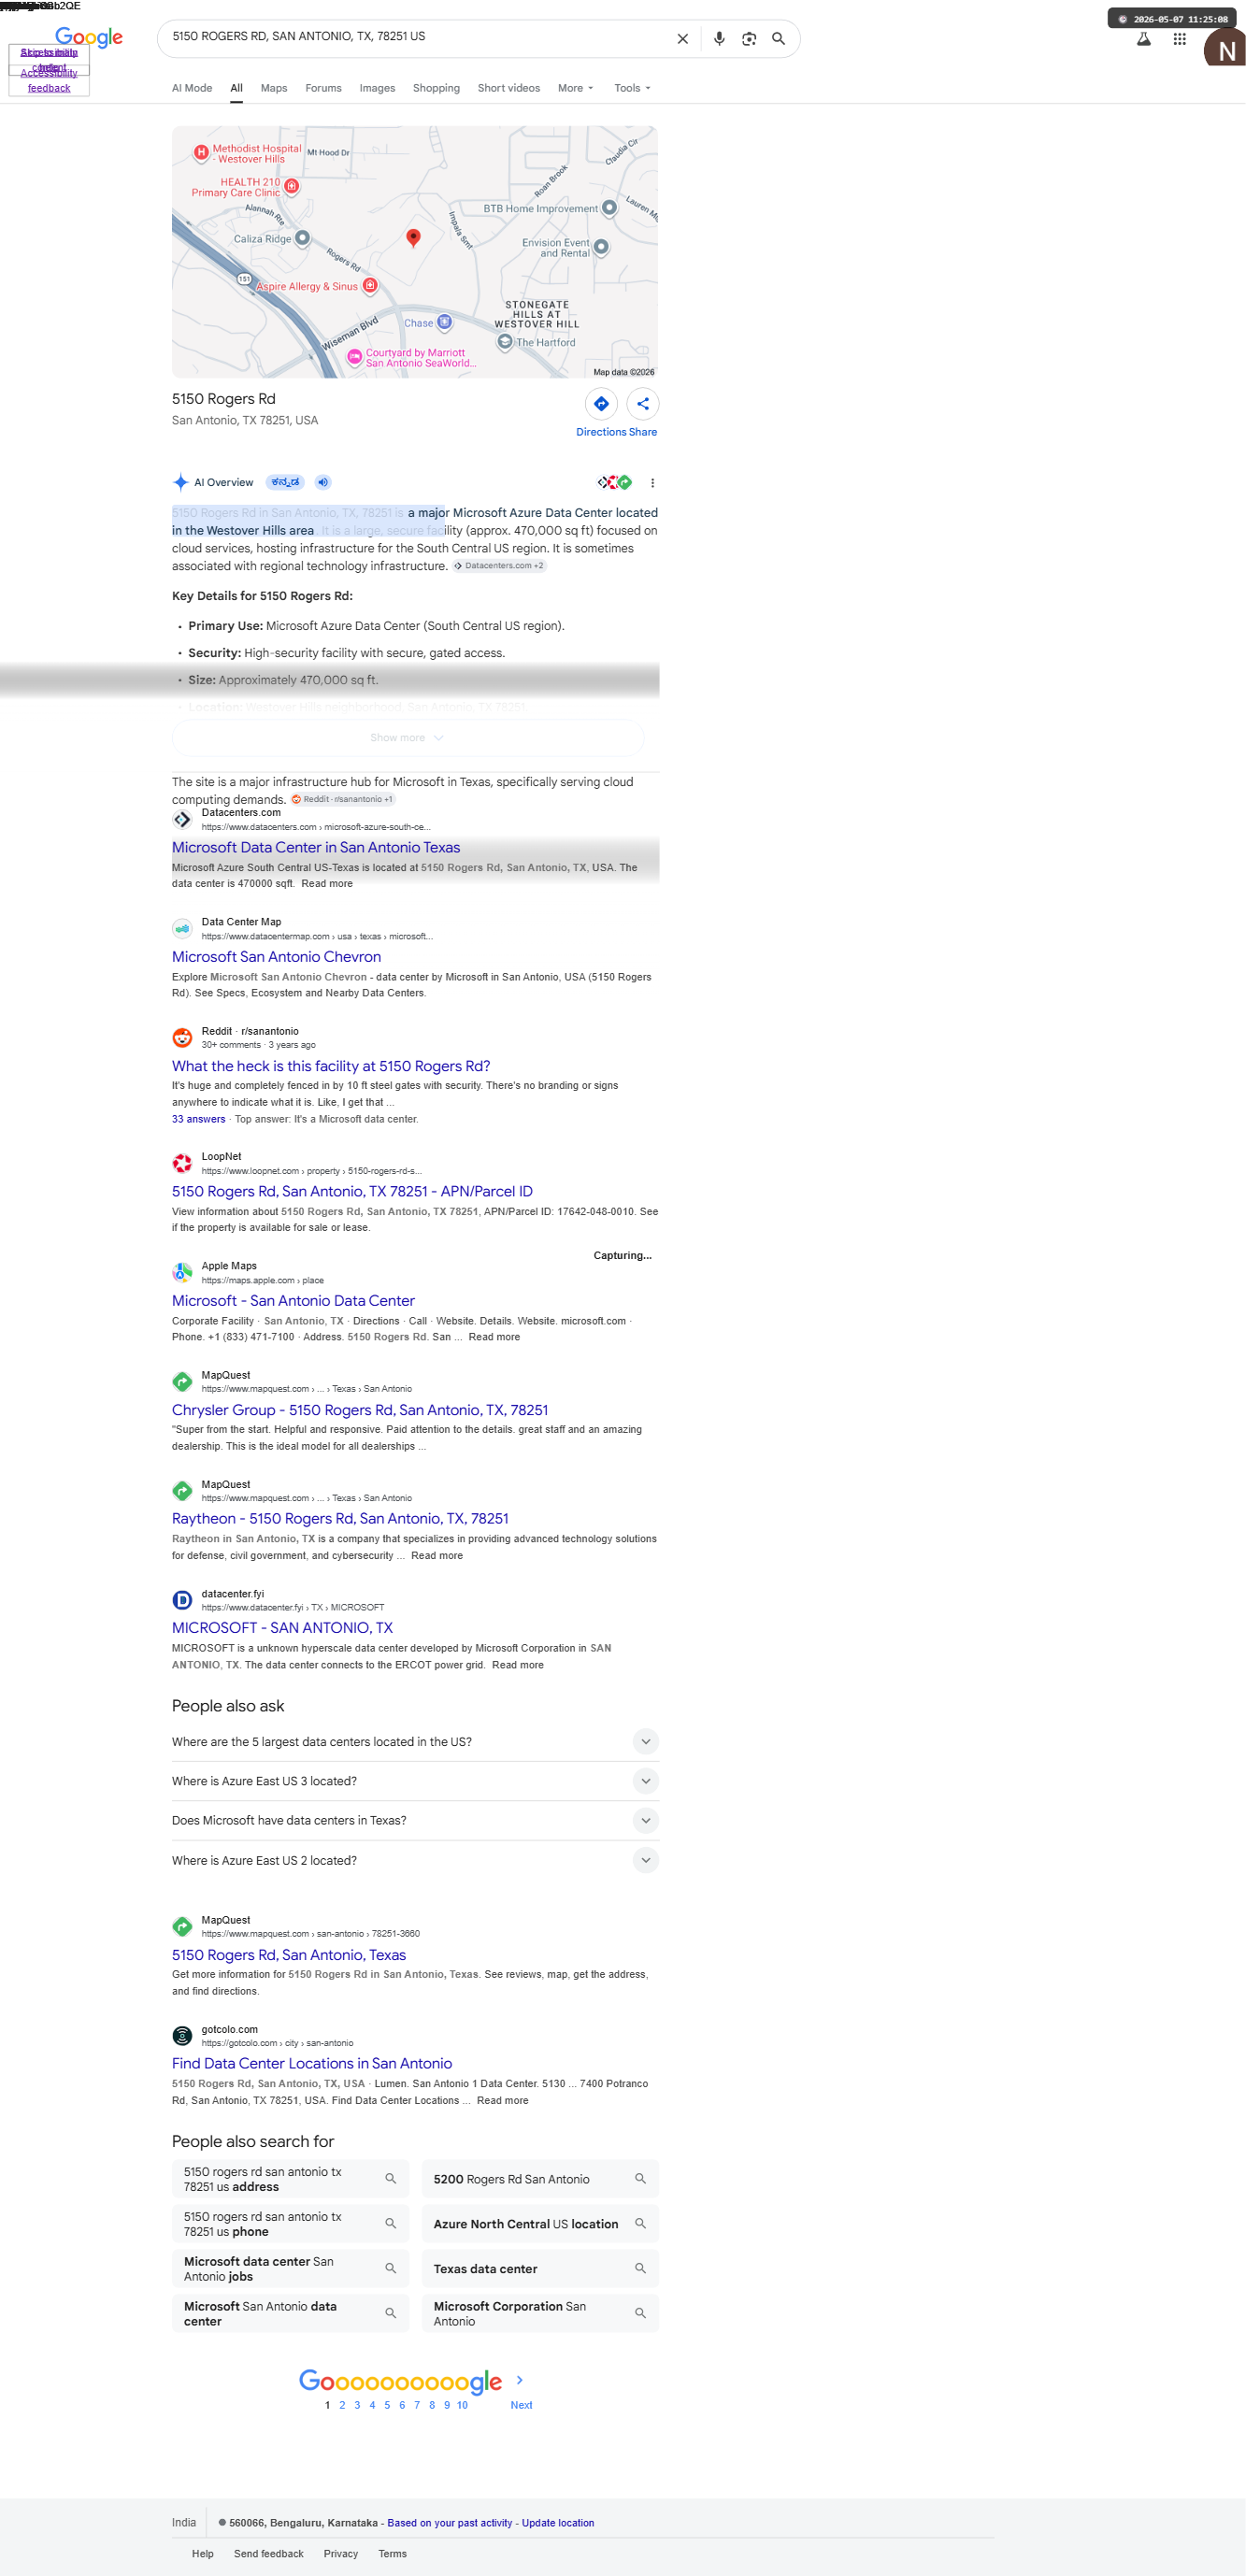Click the LoopNet result favicon
The image size is (1260, 2576).
[x=182, y=1163]
